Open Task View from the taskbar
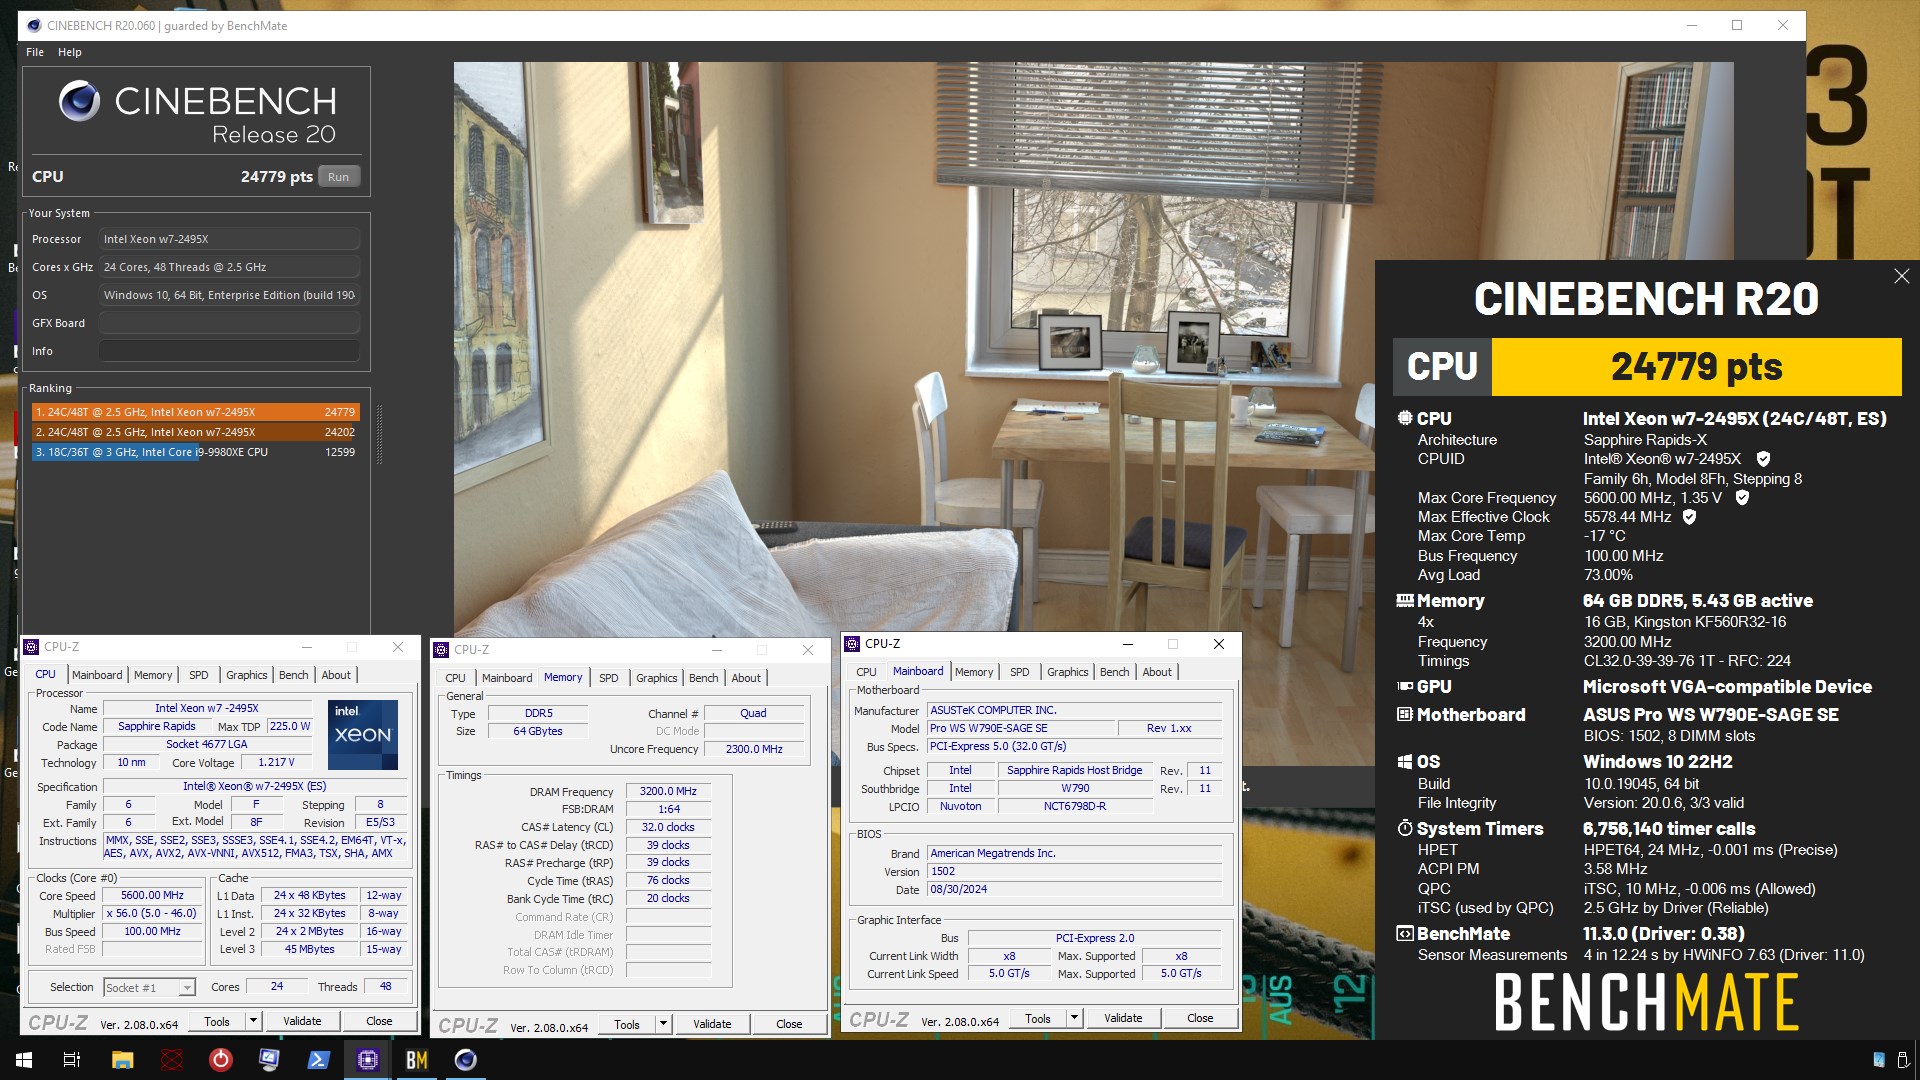Viewport: 1920px width, 1080px height. (x=72, y=1060)
